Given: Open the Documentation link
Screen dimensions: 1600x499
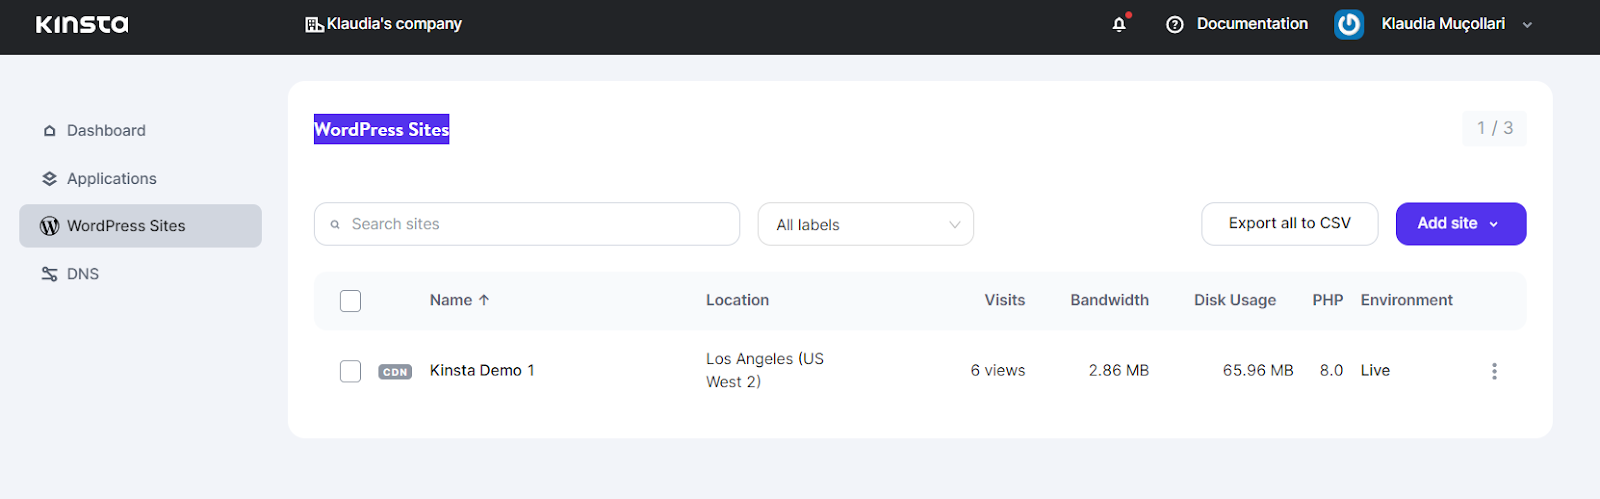Looking at the screenshot, I should point(1252,24).
